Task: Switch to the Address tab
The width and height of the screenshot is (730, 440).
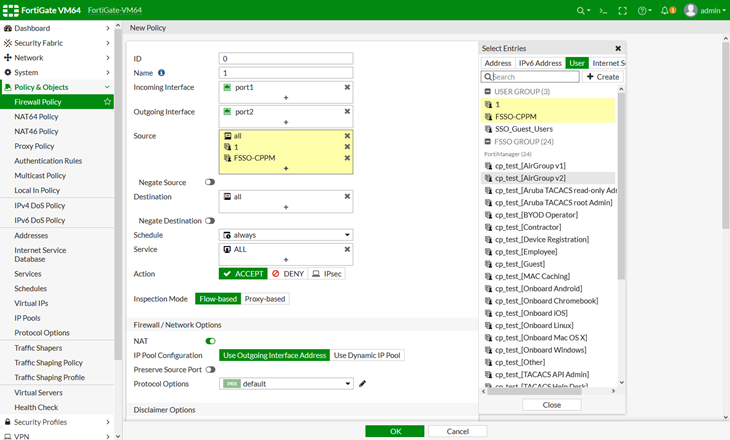Action: click(498, 63)
